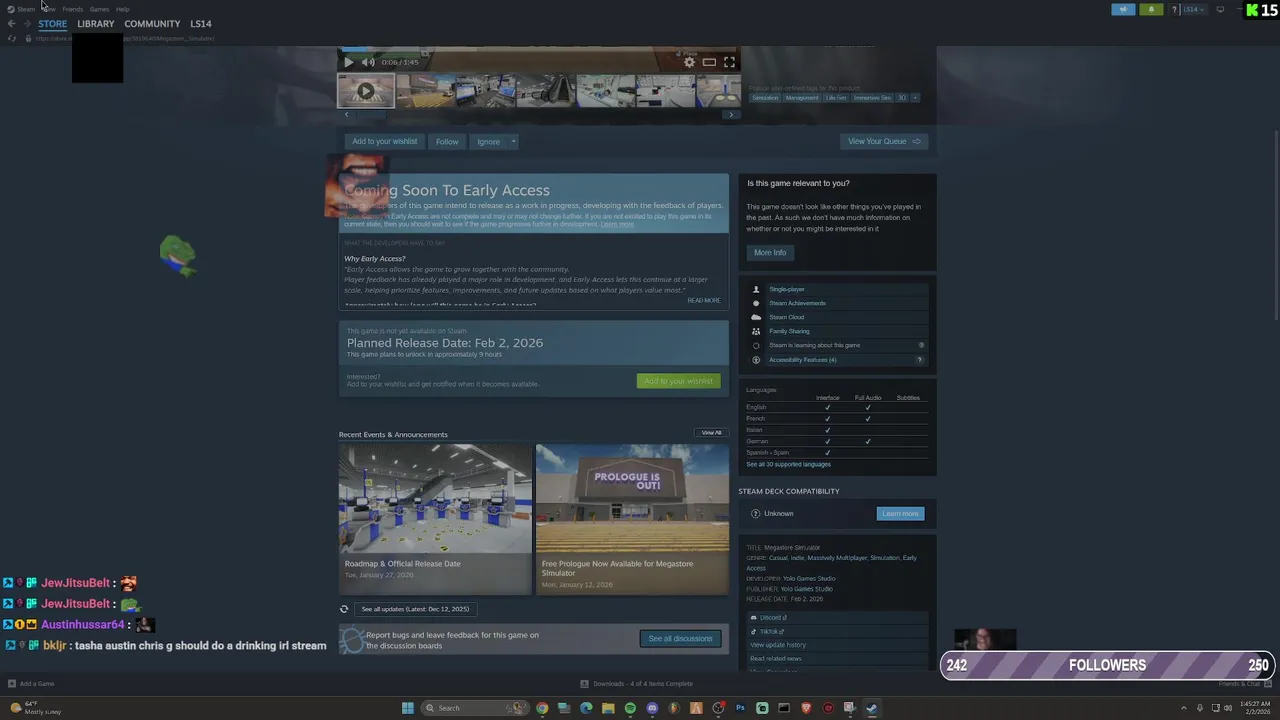The height and width of the screenshot is (720, 1280).
Task: Toggle theater mode on video player
Action: (x=709, y=62)
